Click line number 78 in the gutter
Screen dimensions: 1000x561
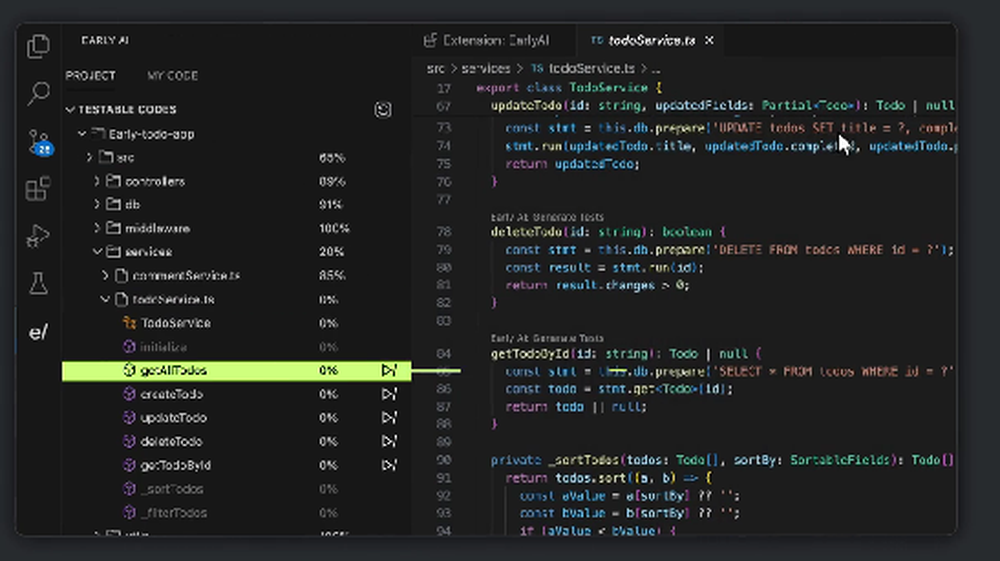tap(444, 232)
